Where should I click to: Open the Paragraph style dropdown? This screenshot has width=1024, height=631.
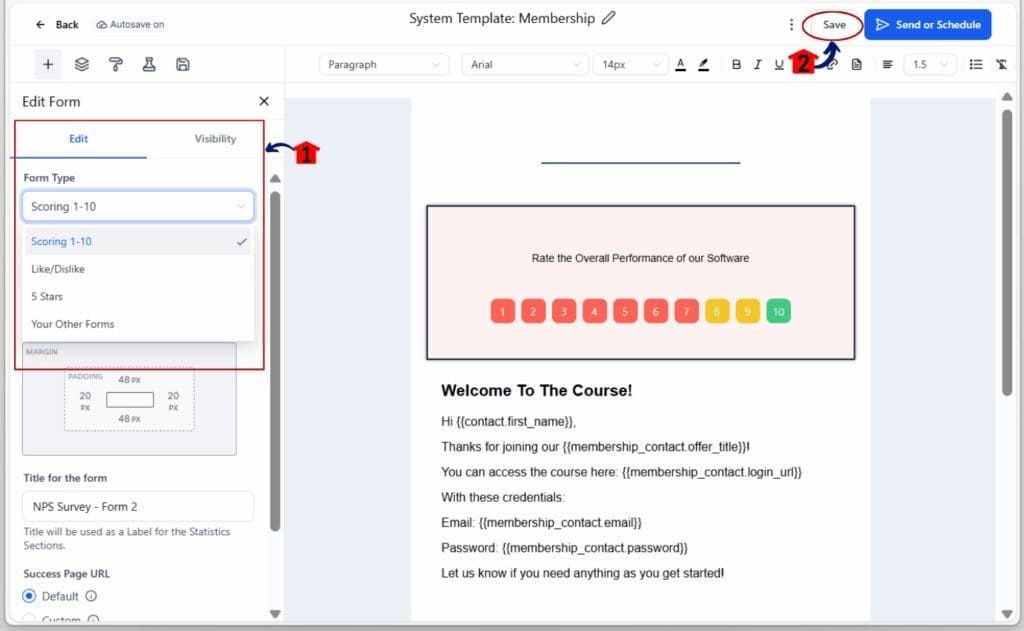point(384,64)
